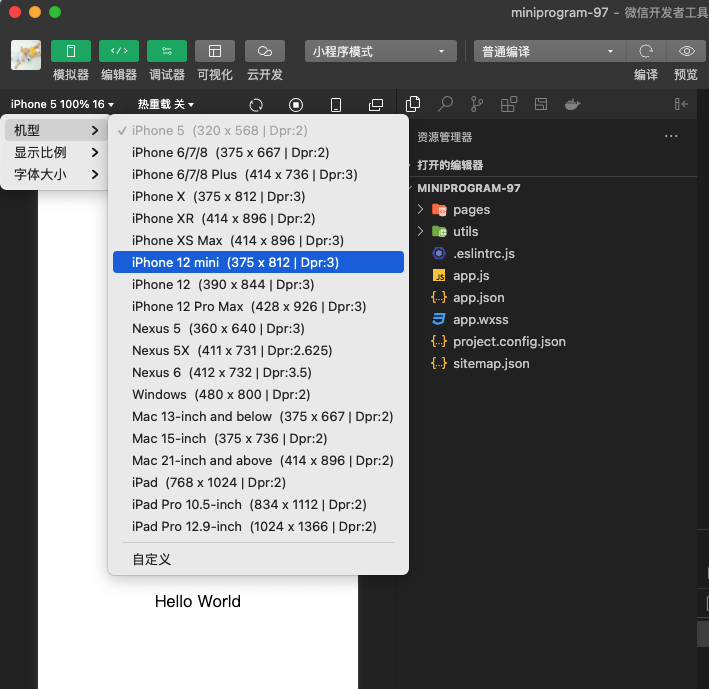
Task: Open the extensions blocks icon
Action: (509, 104)
